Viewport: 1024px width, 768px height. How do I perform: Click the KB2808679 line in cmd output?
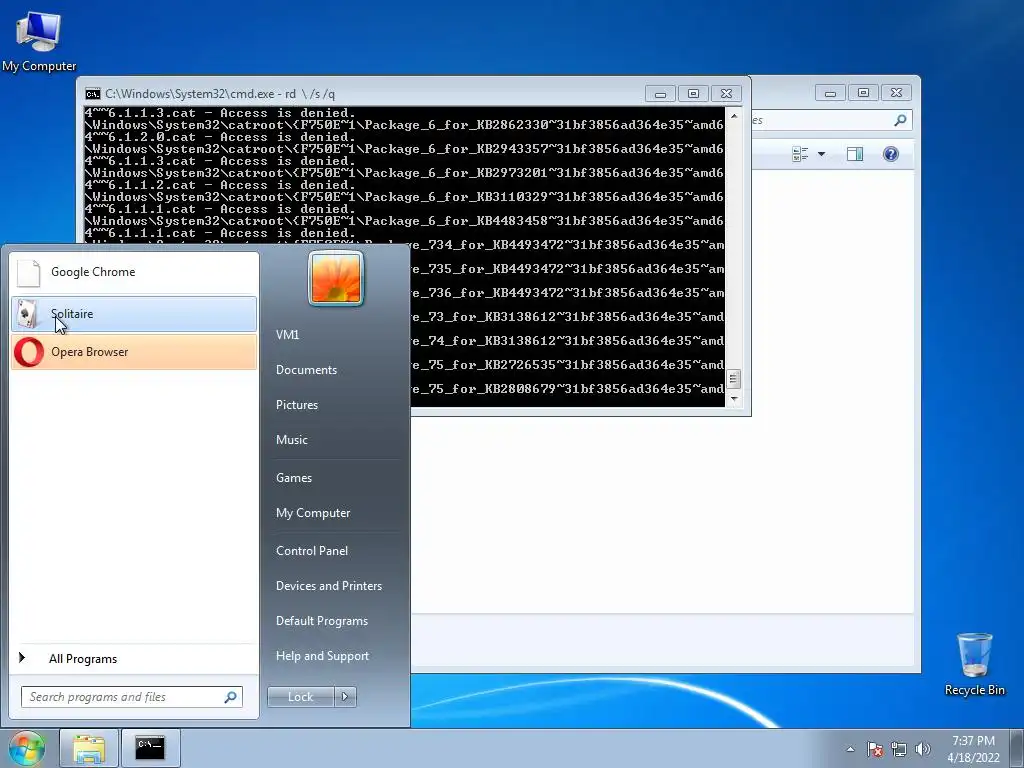point(568,389)
